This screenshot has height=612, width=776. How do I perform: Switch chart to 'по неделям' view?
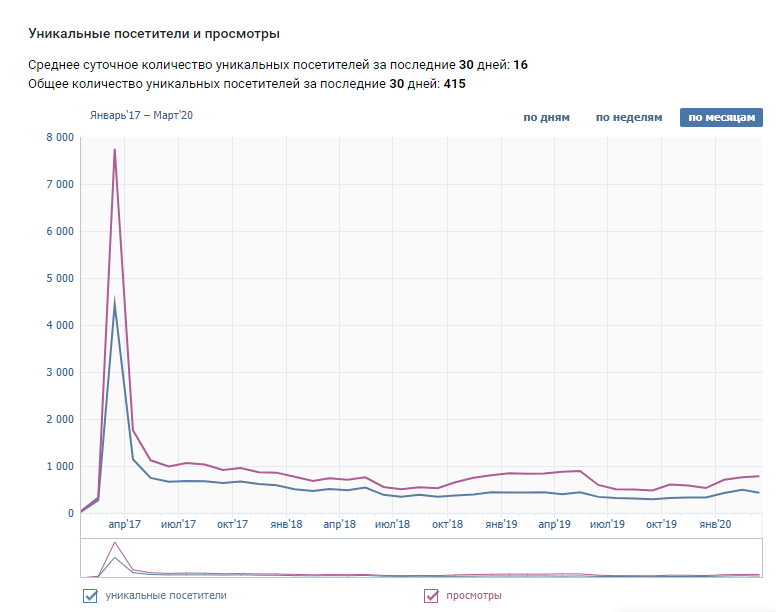coord(629,118)
